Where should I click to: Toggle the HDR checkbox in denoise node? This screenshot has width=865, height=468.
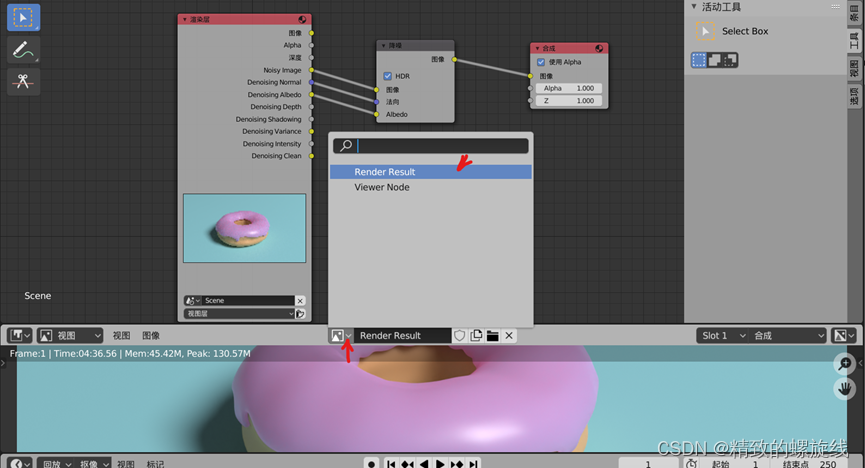[x=387, y=76]
